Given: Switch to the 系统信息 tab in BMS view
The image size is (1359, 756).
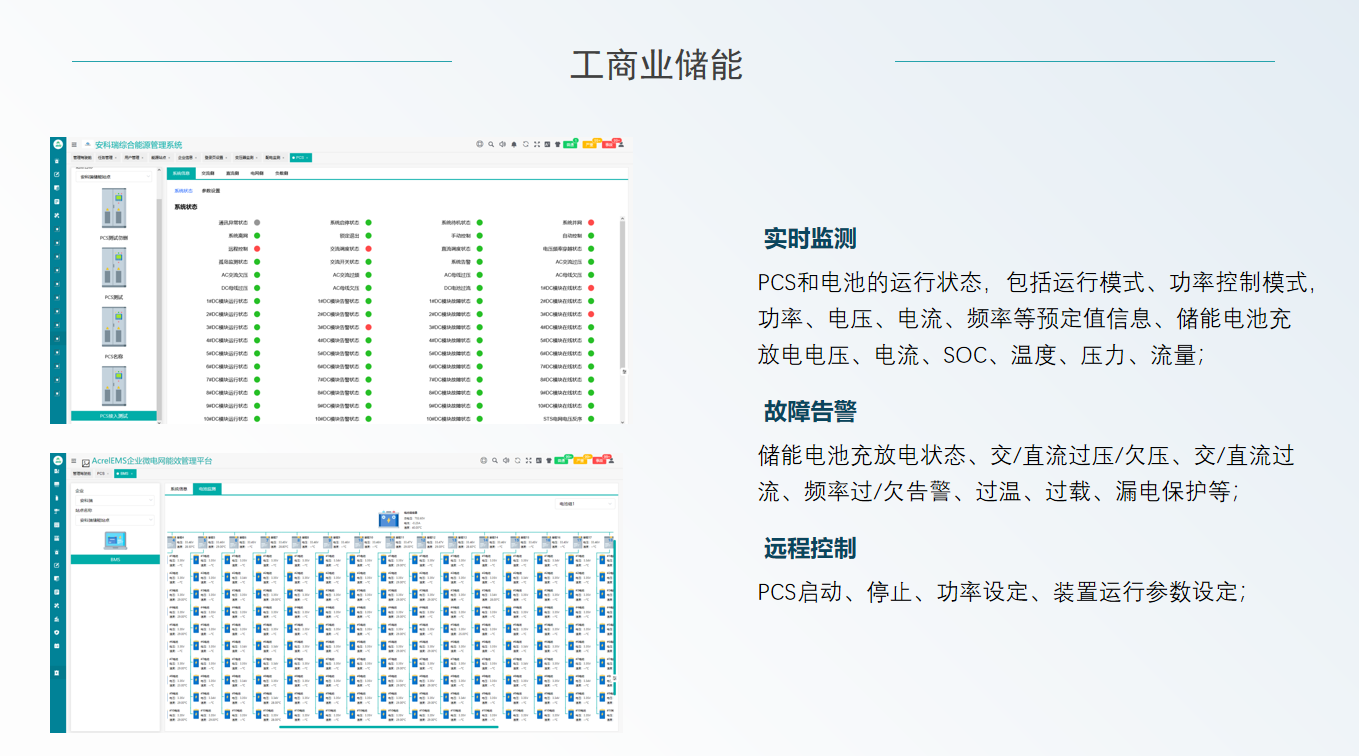Looking at the screenshot, I should pyautogui.click(x=178, y=489).
